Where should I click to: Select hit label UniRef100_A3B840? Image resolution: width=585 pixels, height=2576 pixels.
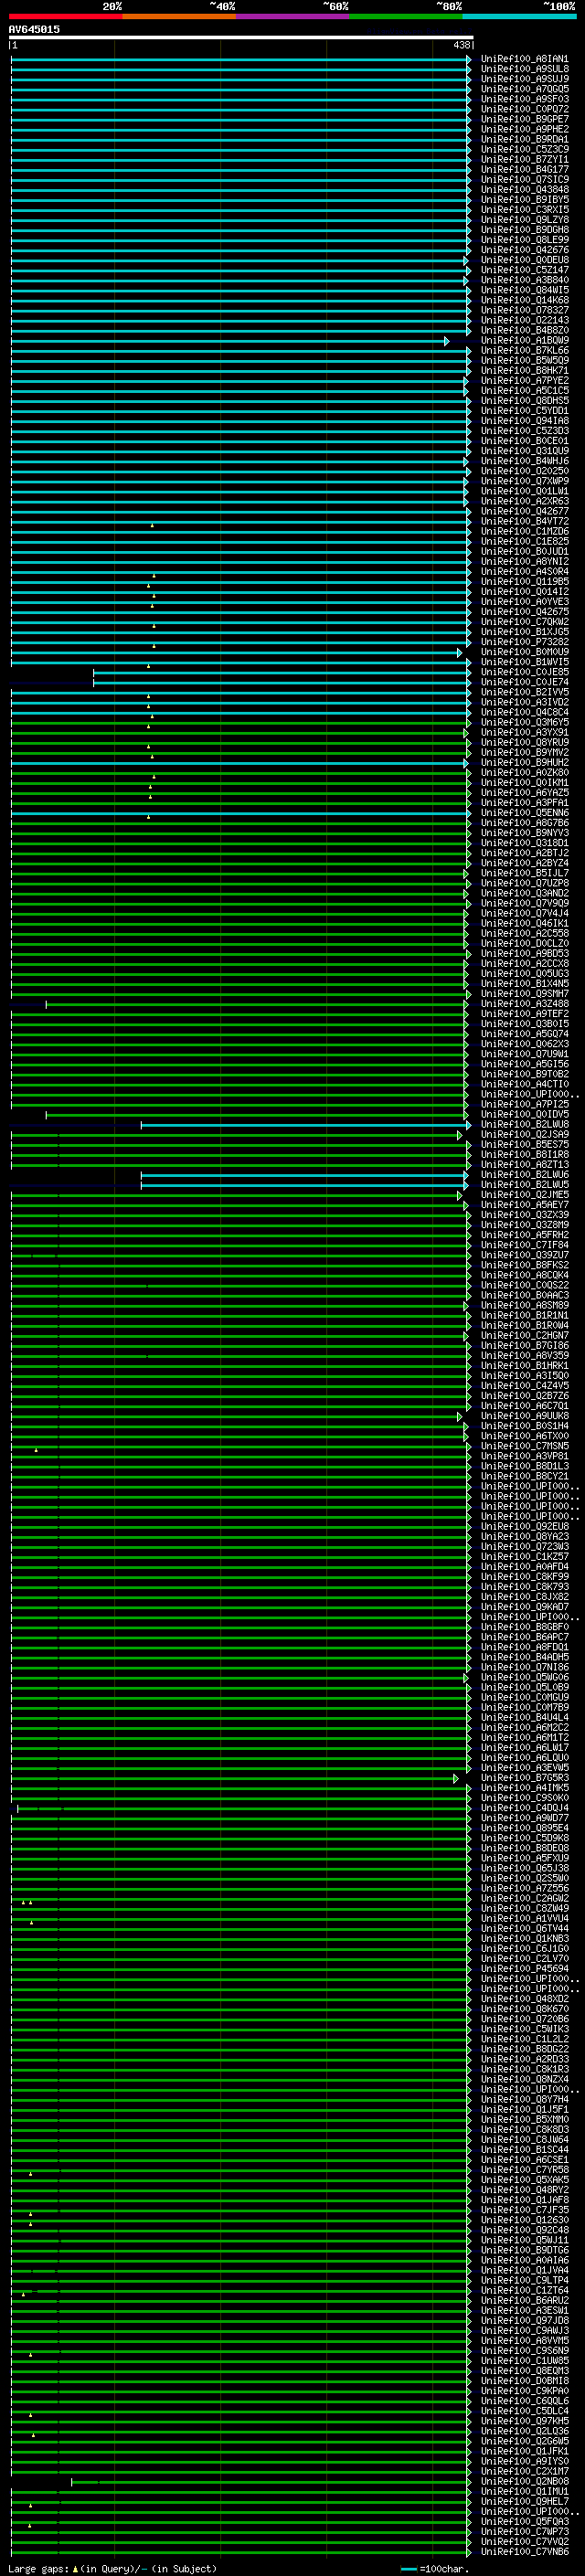525,280
